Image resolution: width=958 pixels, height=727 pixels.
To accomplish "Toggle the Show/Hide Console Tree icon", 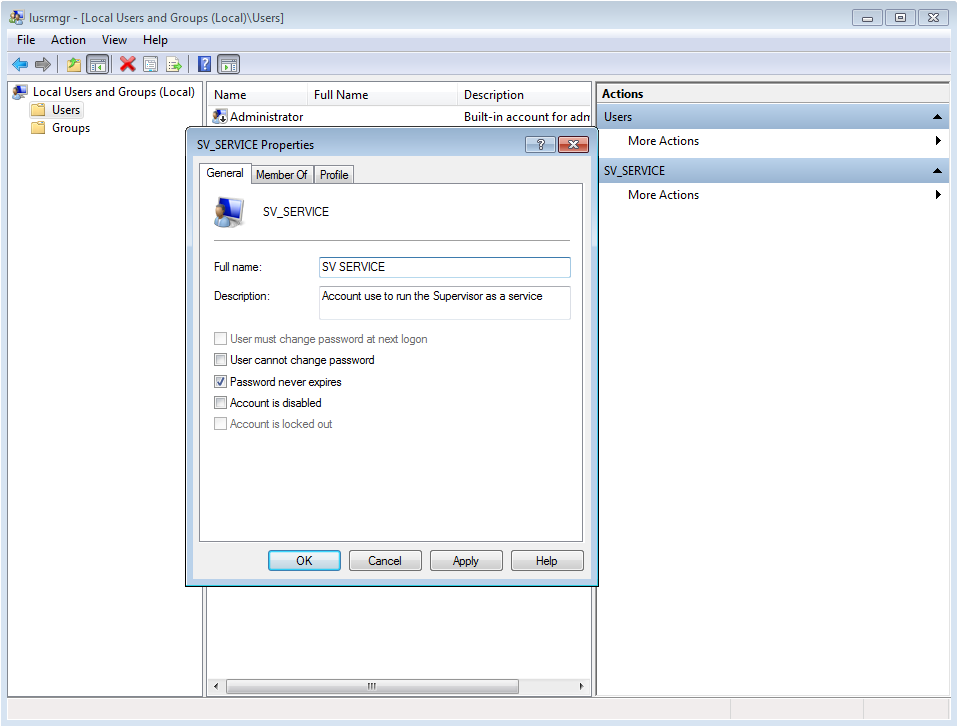I will coord(97,64).
